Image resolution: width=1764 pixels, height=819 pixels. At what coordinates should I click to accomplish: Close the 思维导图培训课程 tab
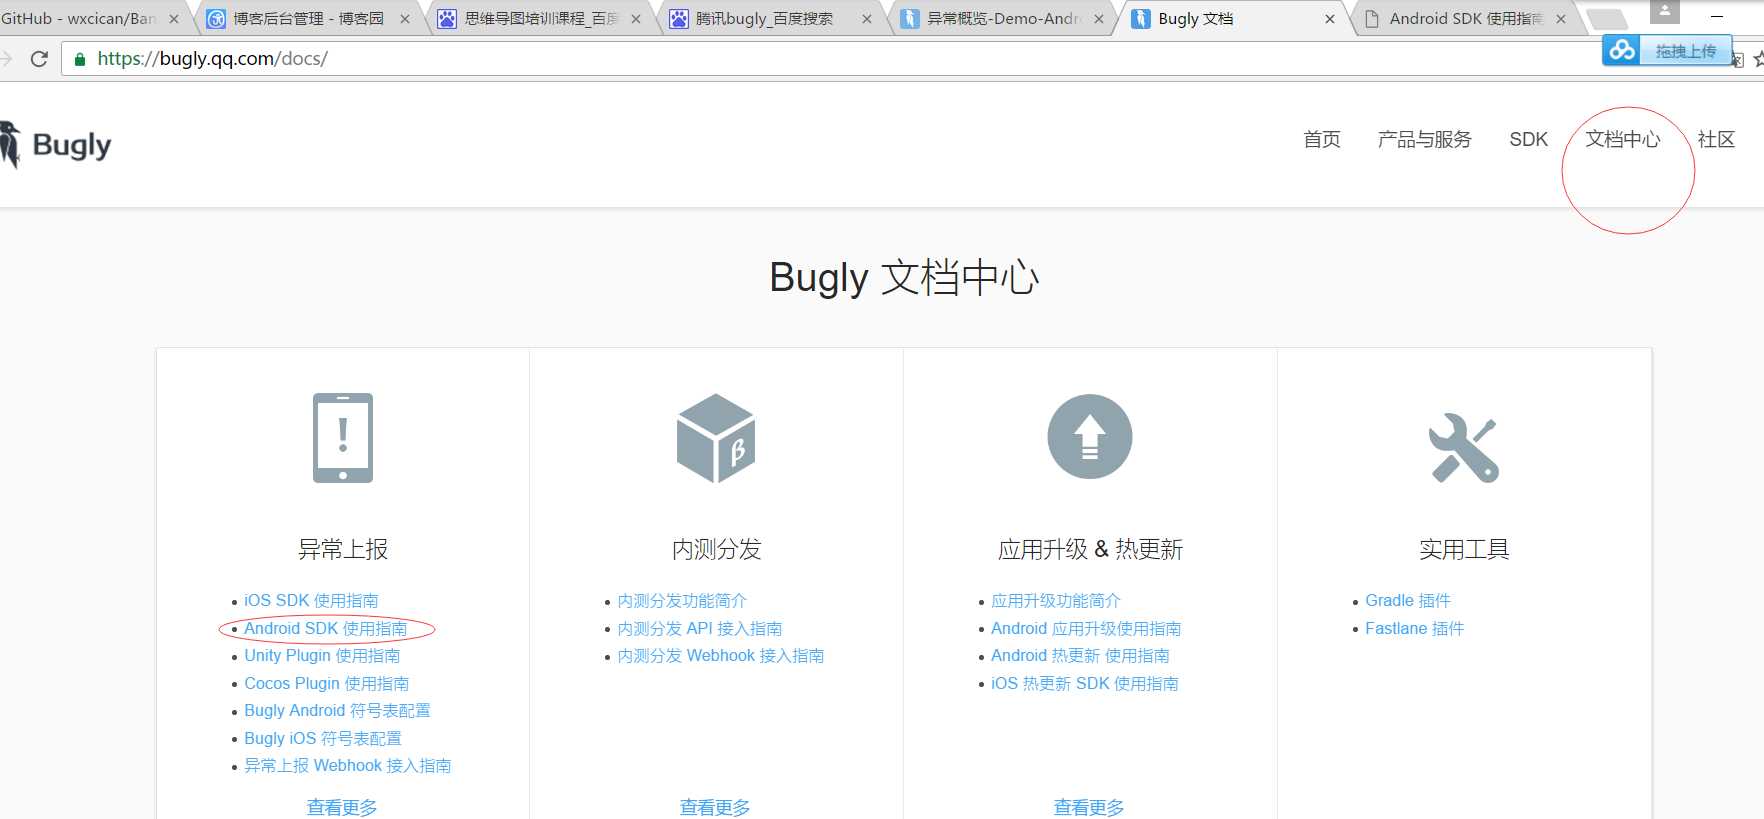(x=636, y=19)
